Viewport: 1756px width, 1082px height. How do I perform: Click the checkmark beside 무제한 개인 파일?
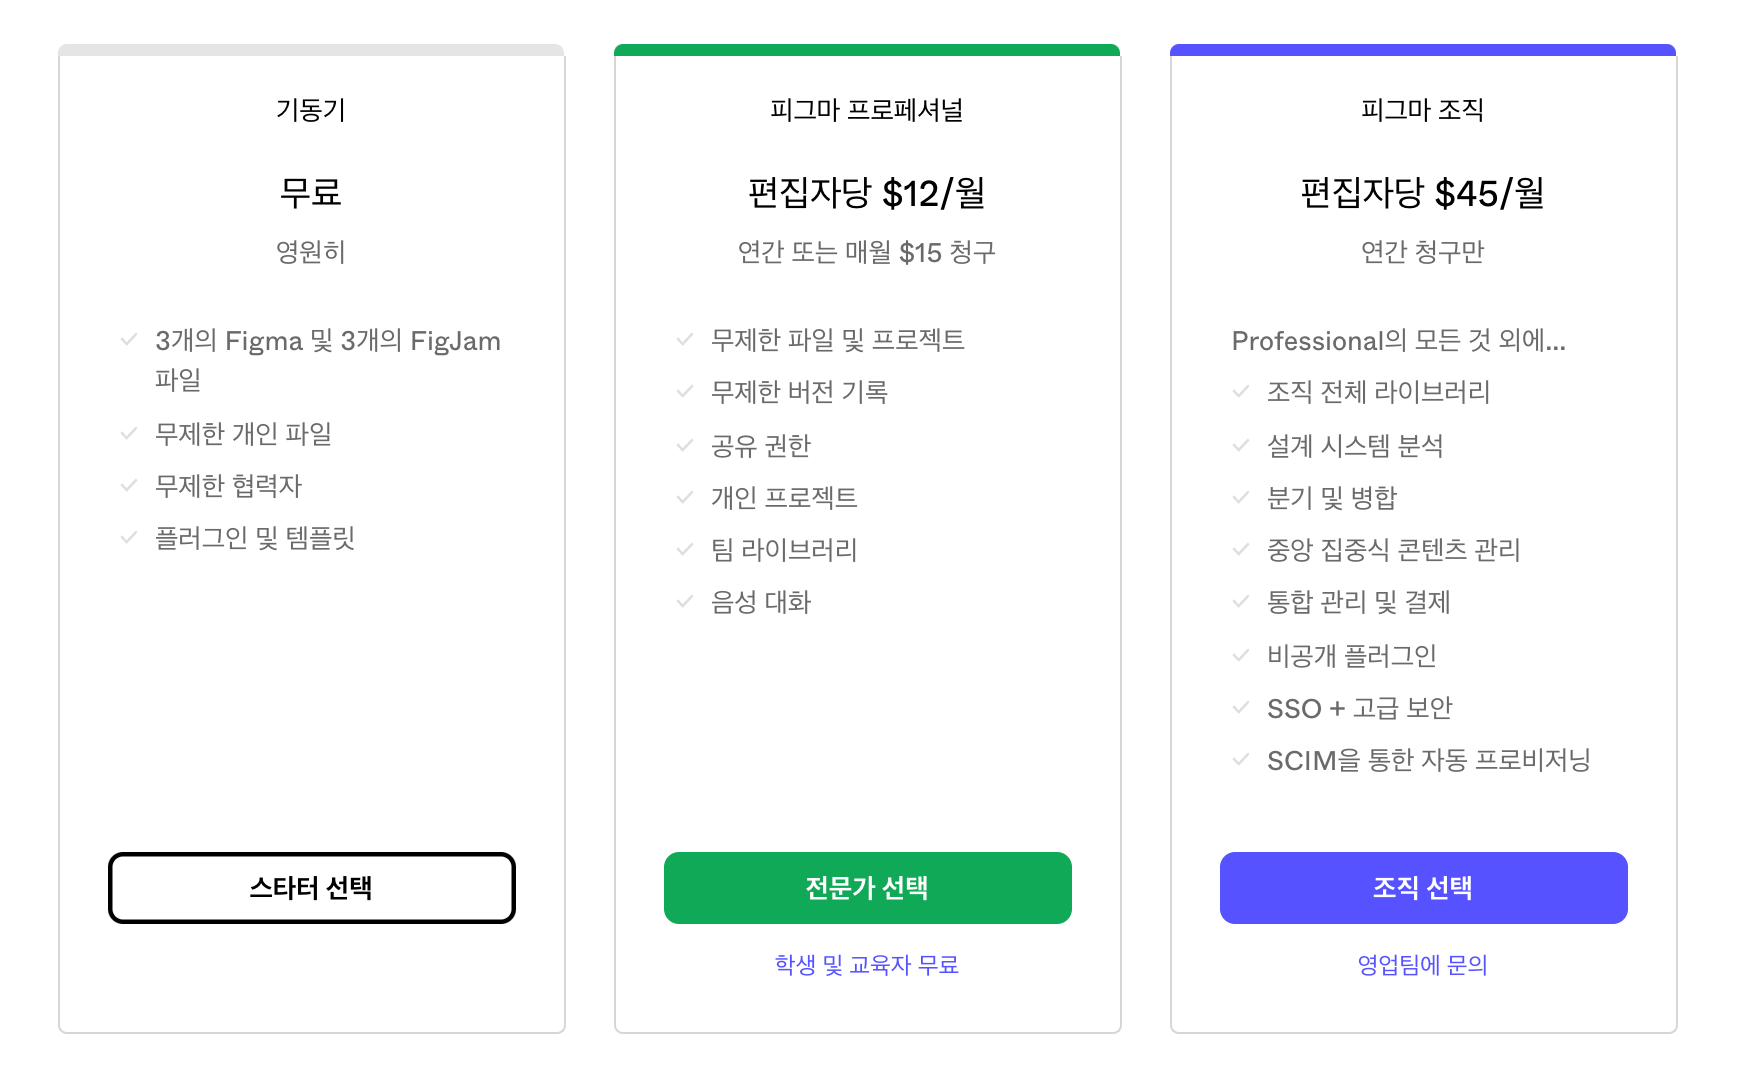click(x=127, y=433)
